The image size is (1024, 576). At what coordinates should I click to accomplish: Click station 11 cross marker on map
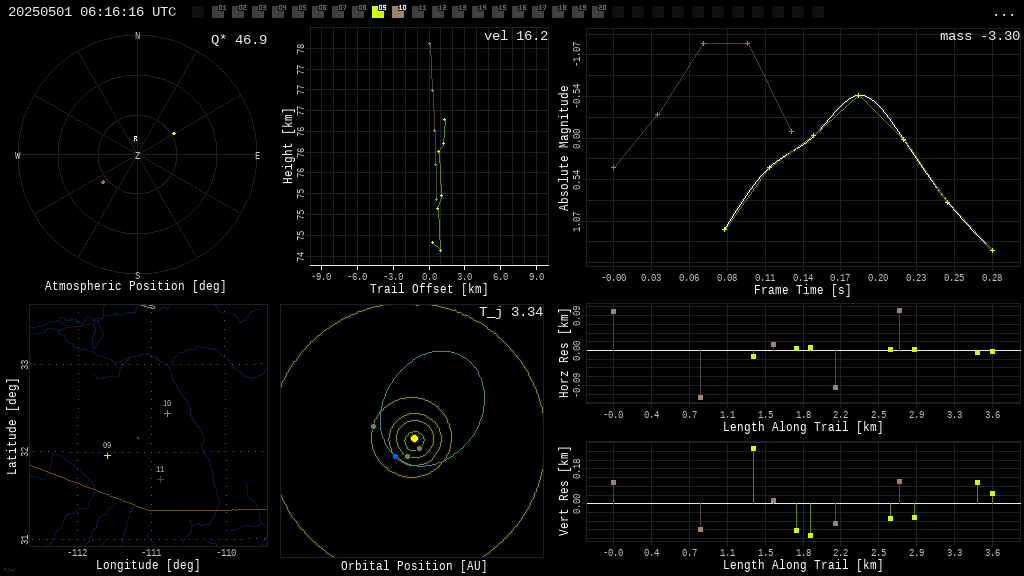point(160,479)
